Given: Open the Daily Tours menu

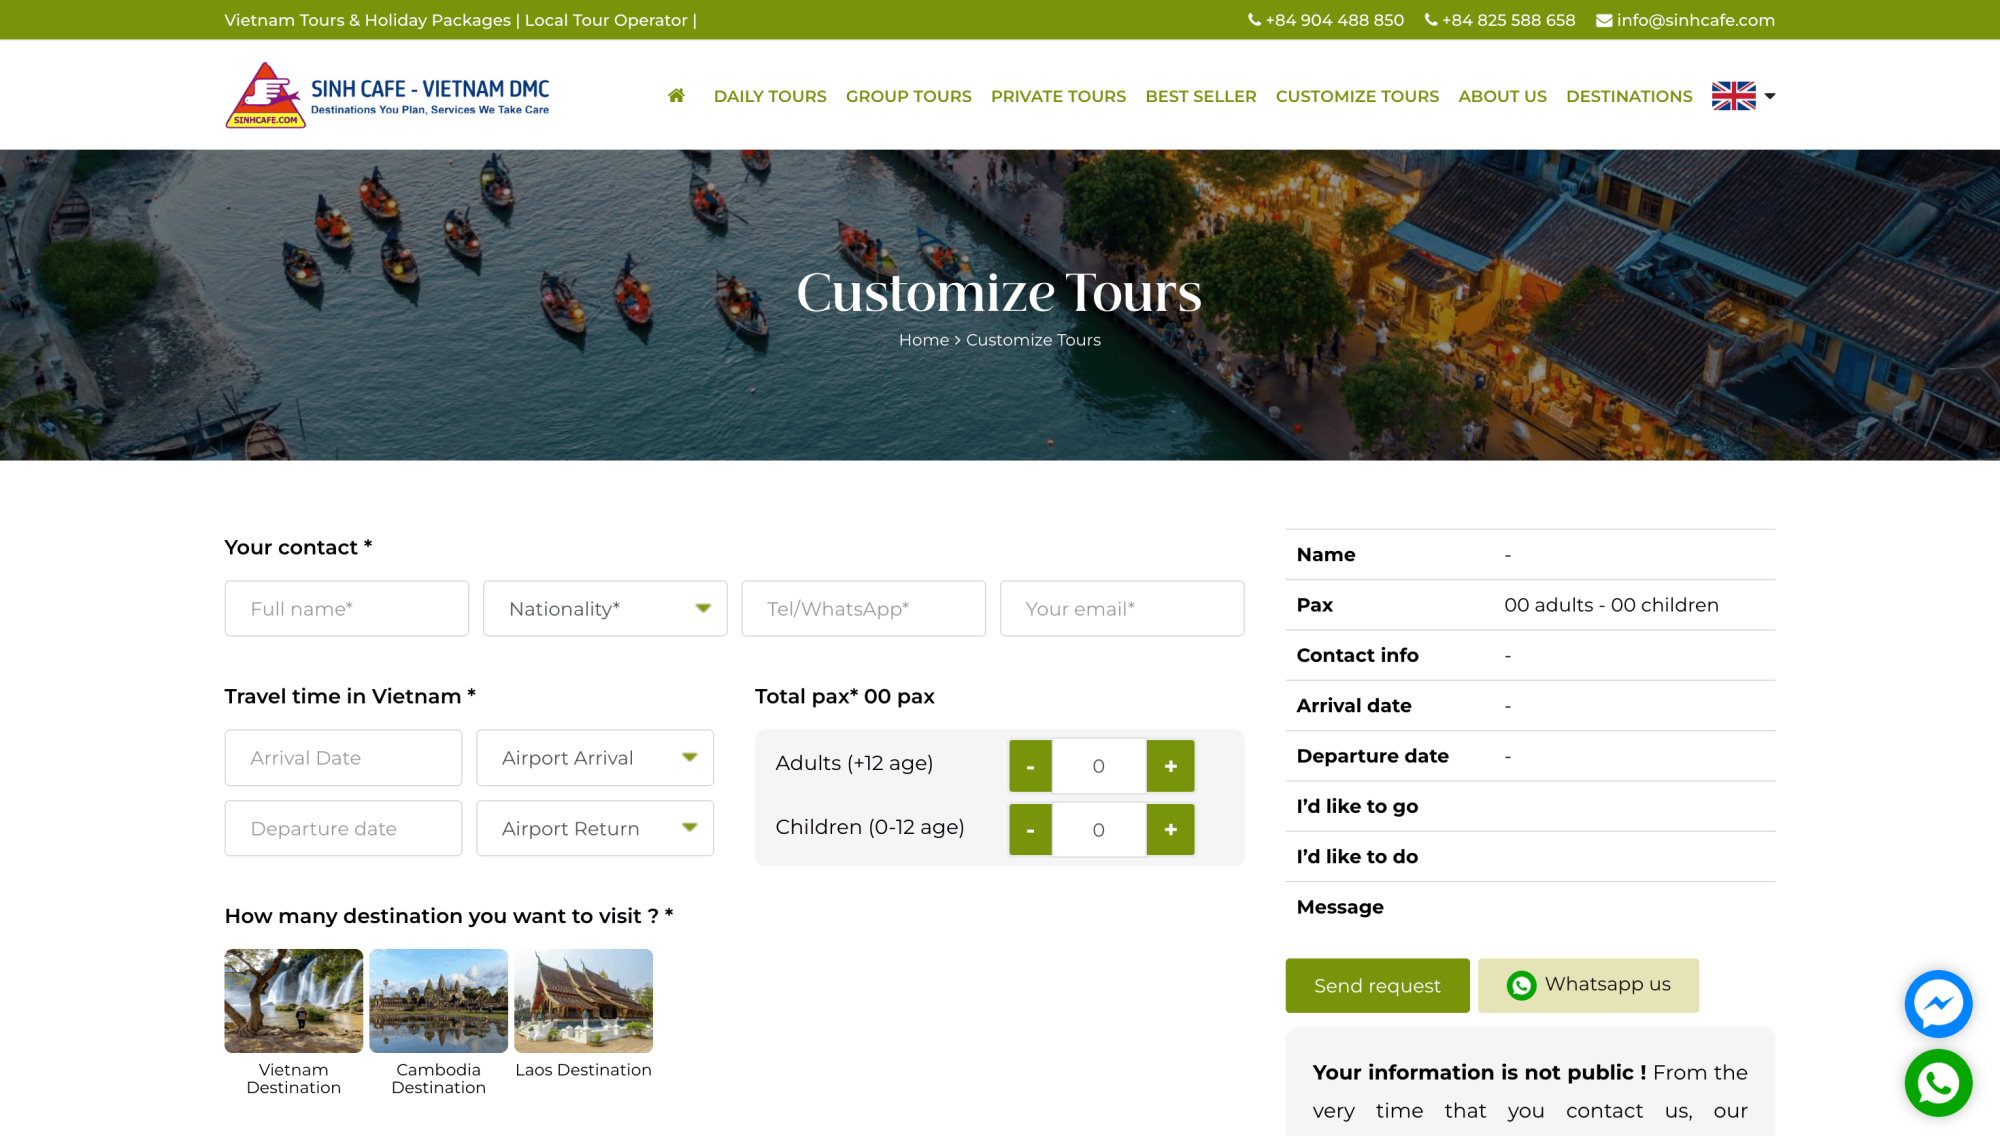Looking at the screenshot, I should coord(770,96).
